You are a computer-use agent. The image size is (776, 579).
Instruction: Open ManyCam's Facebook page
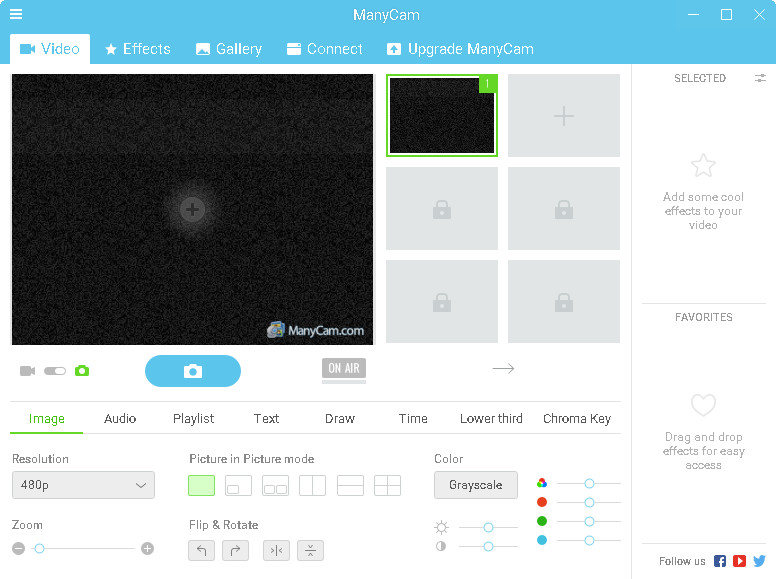[x=720, y=561]
